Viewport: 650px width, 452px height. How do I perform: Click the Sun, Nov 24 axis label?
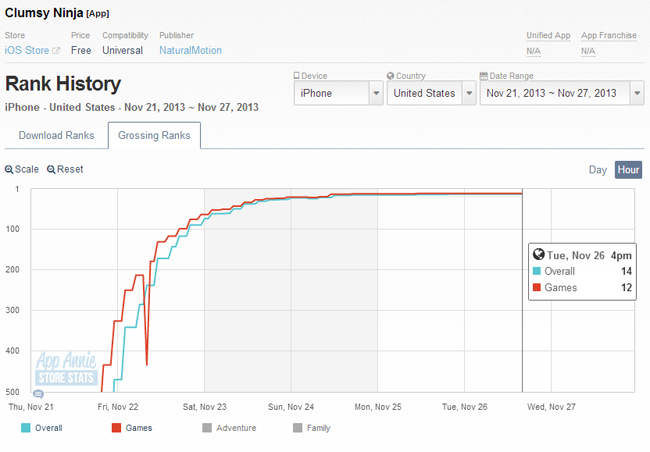291,407
